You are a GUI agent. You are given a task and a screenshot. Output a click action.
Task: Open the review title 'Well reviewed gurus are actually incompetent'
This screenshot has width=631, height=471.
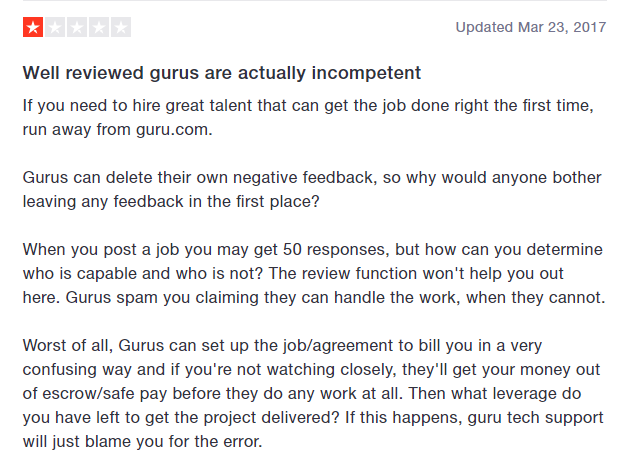[x=221, y=73]
